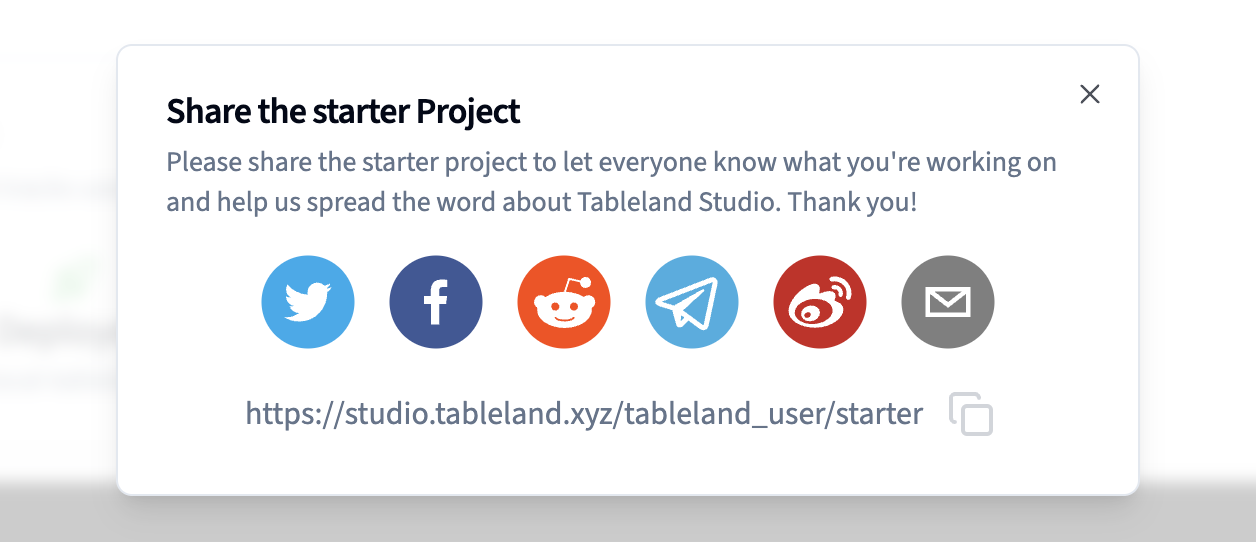
Task: Click the "Share the starter Project" heading
Action: 343,111
